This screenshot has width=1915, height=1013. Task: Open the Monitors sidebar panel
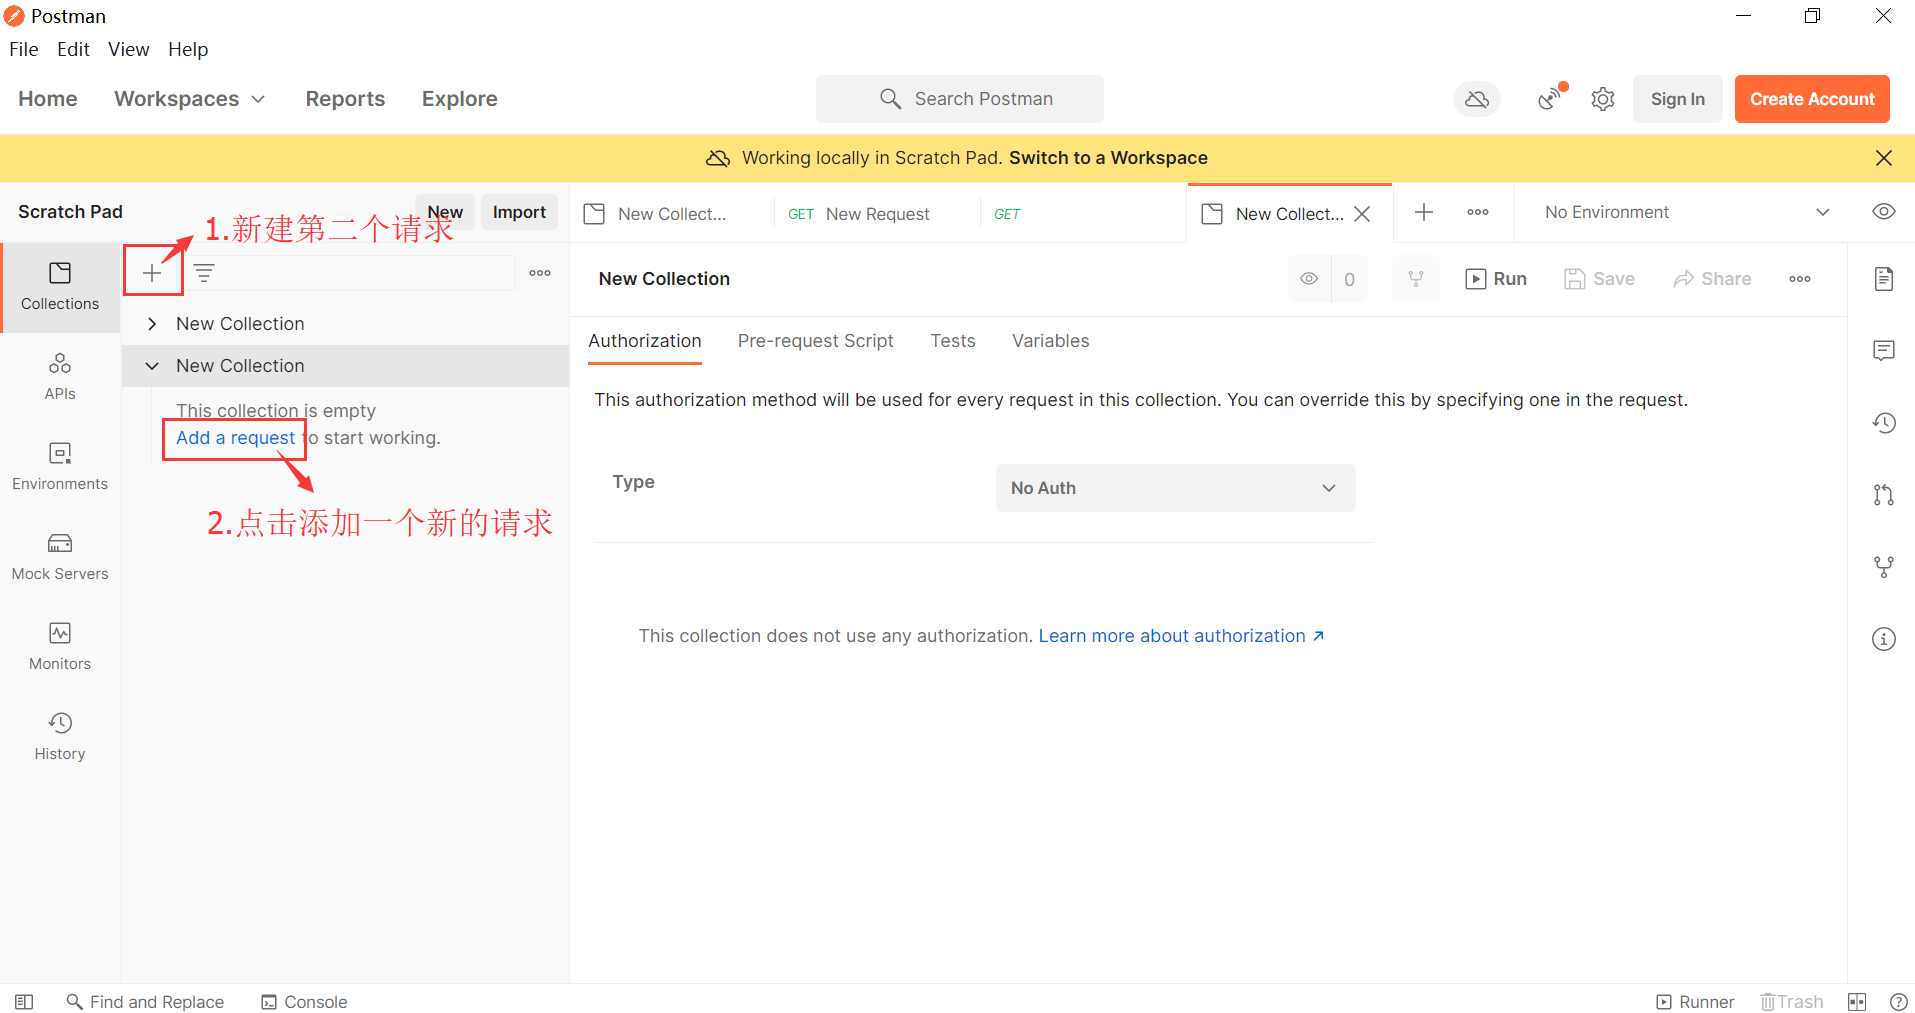[x=59, y=645]
